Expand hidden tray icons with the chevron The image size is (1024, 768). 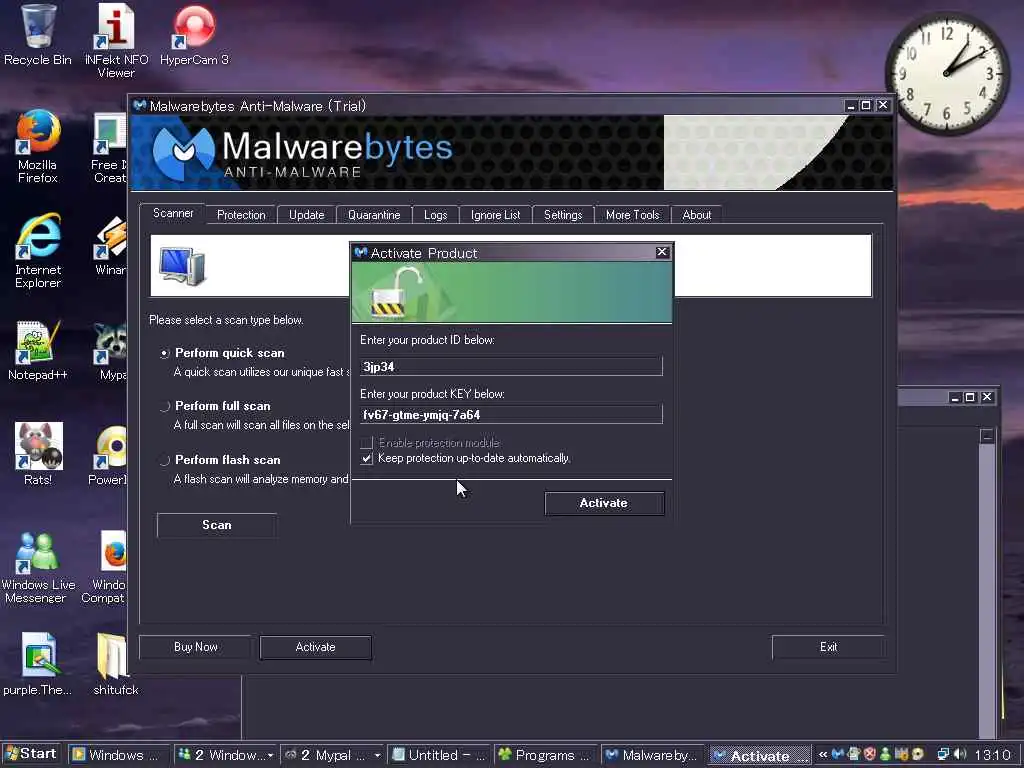point(824,754)
